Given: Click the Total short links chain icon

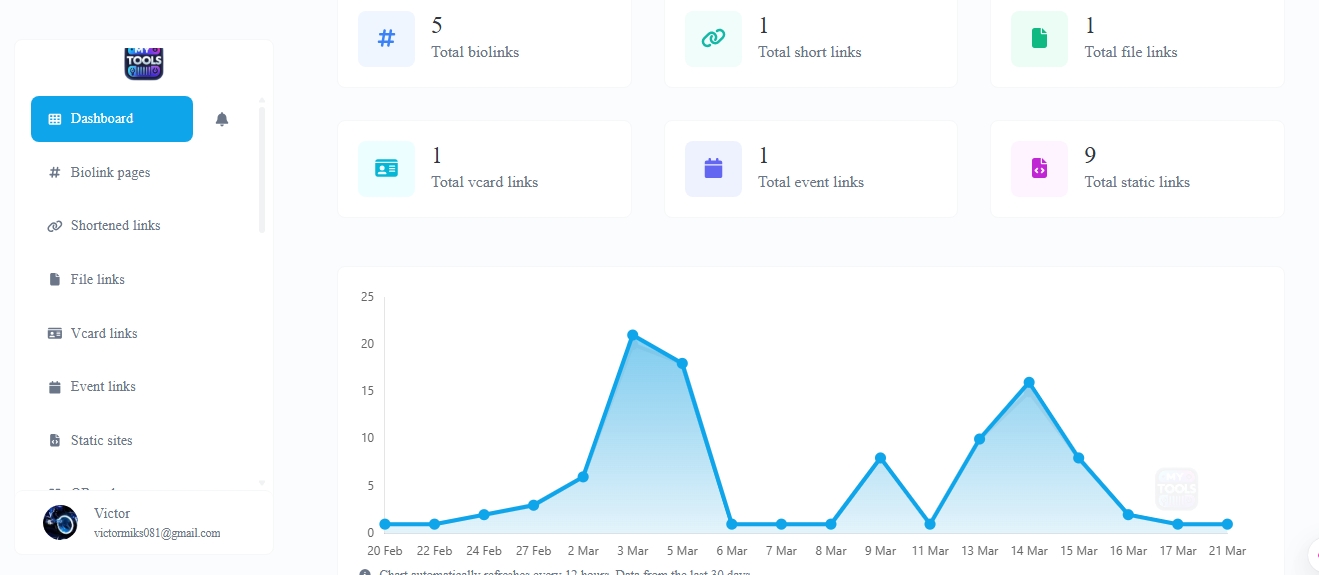Looking at the screenshot, I should pyautogui.click(x=713, y=39).
